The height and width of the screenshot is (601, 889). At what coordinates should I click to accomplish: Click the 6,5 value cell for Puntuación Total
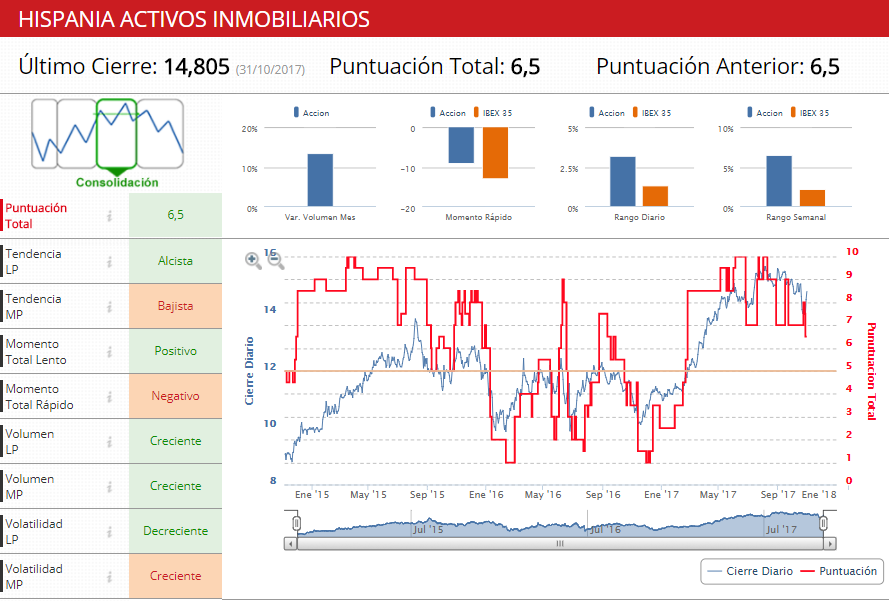[x=175, y=215]
